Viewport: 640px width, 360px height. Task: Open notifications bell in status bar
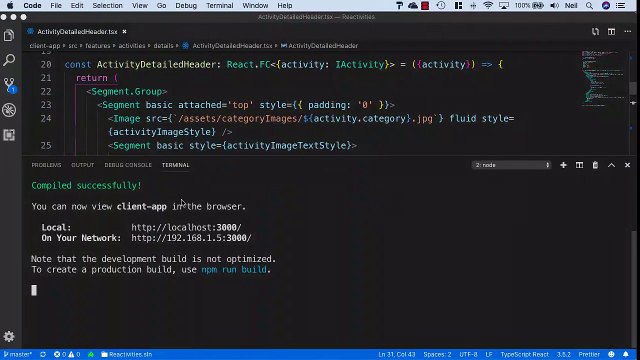pyautogui.click(x=626, y=354)
